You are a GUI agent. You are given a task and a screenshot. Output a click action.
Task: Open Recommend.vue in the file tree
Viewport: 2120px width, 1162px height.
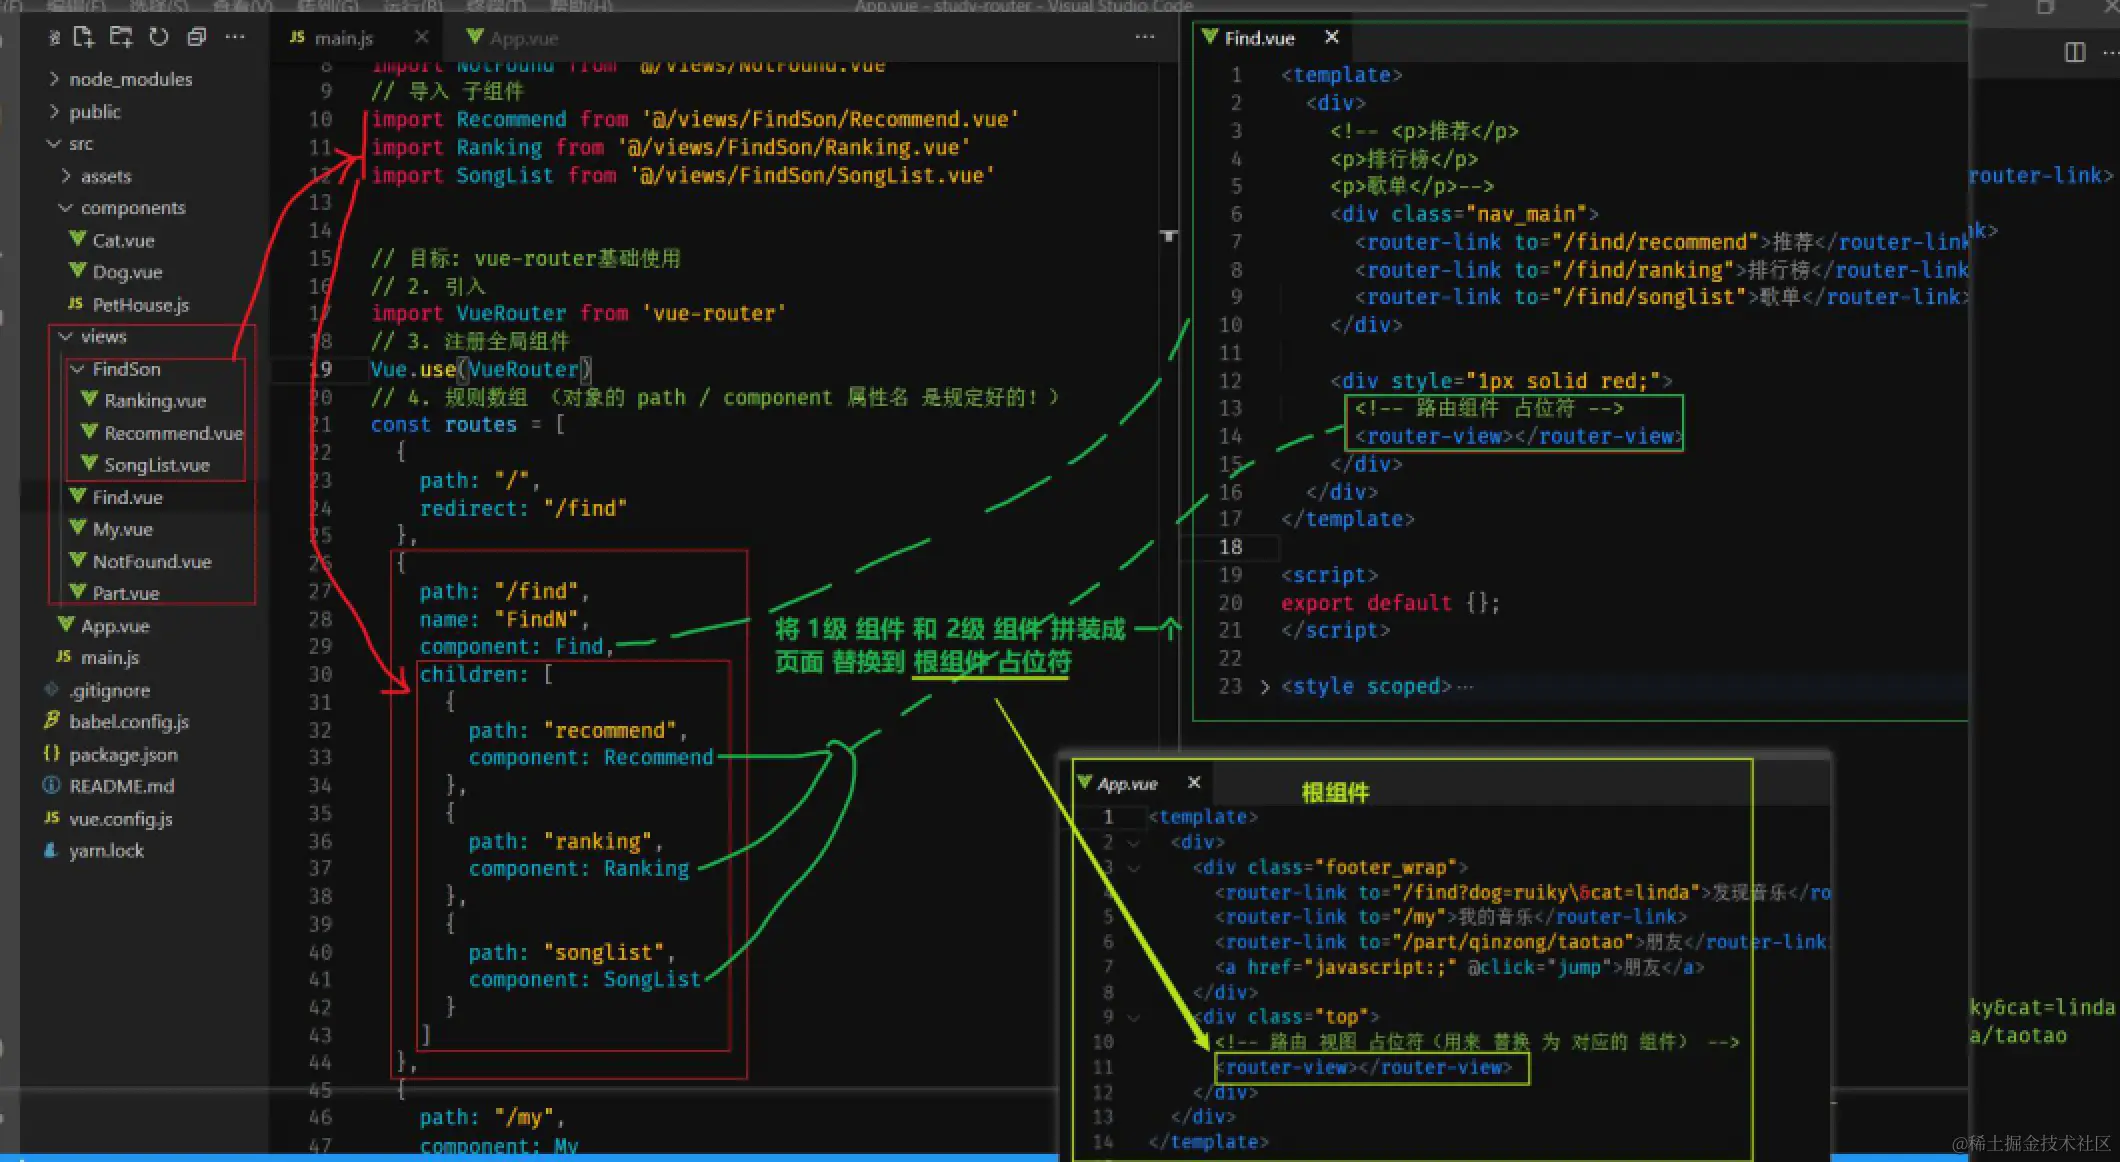tap(173, 433)
